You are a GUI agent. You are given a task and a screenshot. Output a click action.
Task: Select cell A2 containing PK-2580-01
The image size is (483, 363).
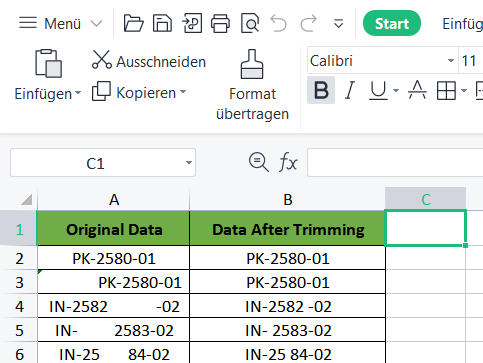[x=113, y=258]
